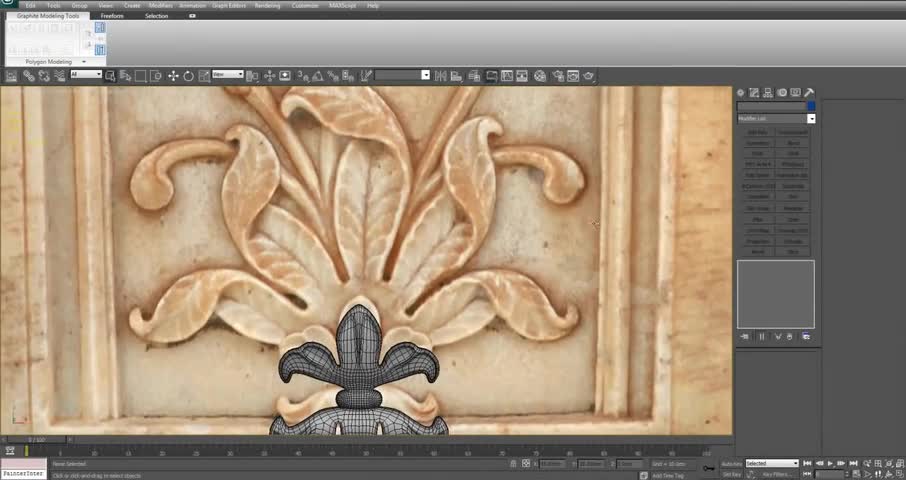Open the selection filter All dropdown
906x480 pixels.
click(86, 75)
